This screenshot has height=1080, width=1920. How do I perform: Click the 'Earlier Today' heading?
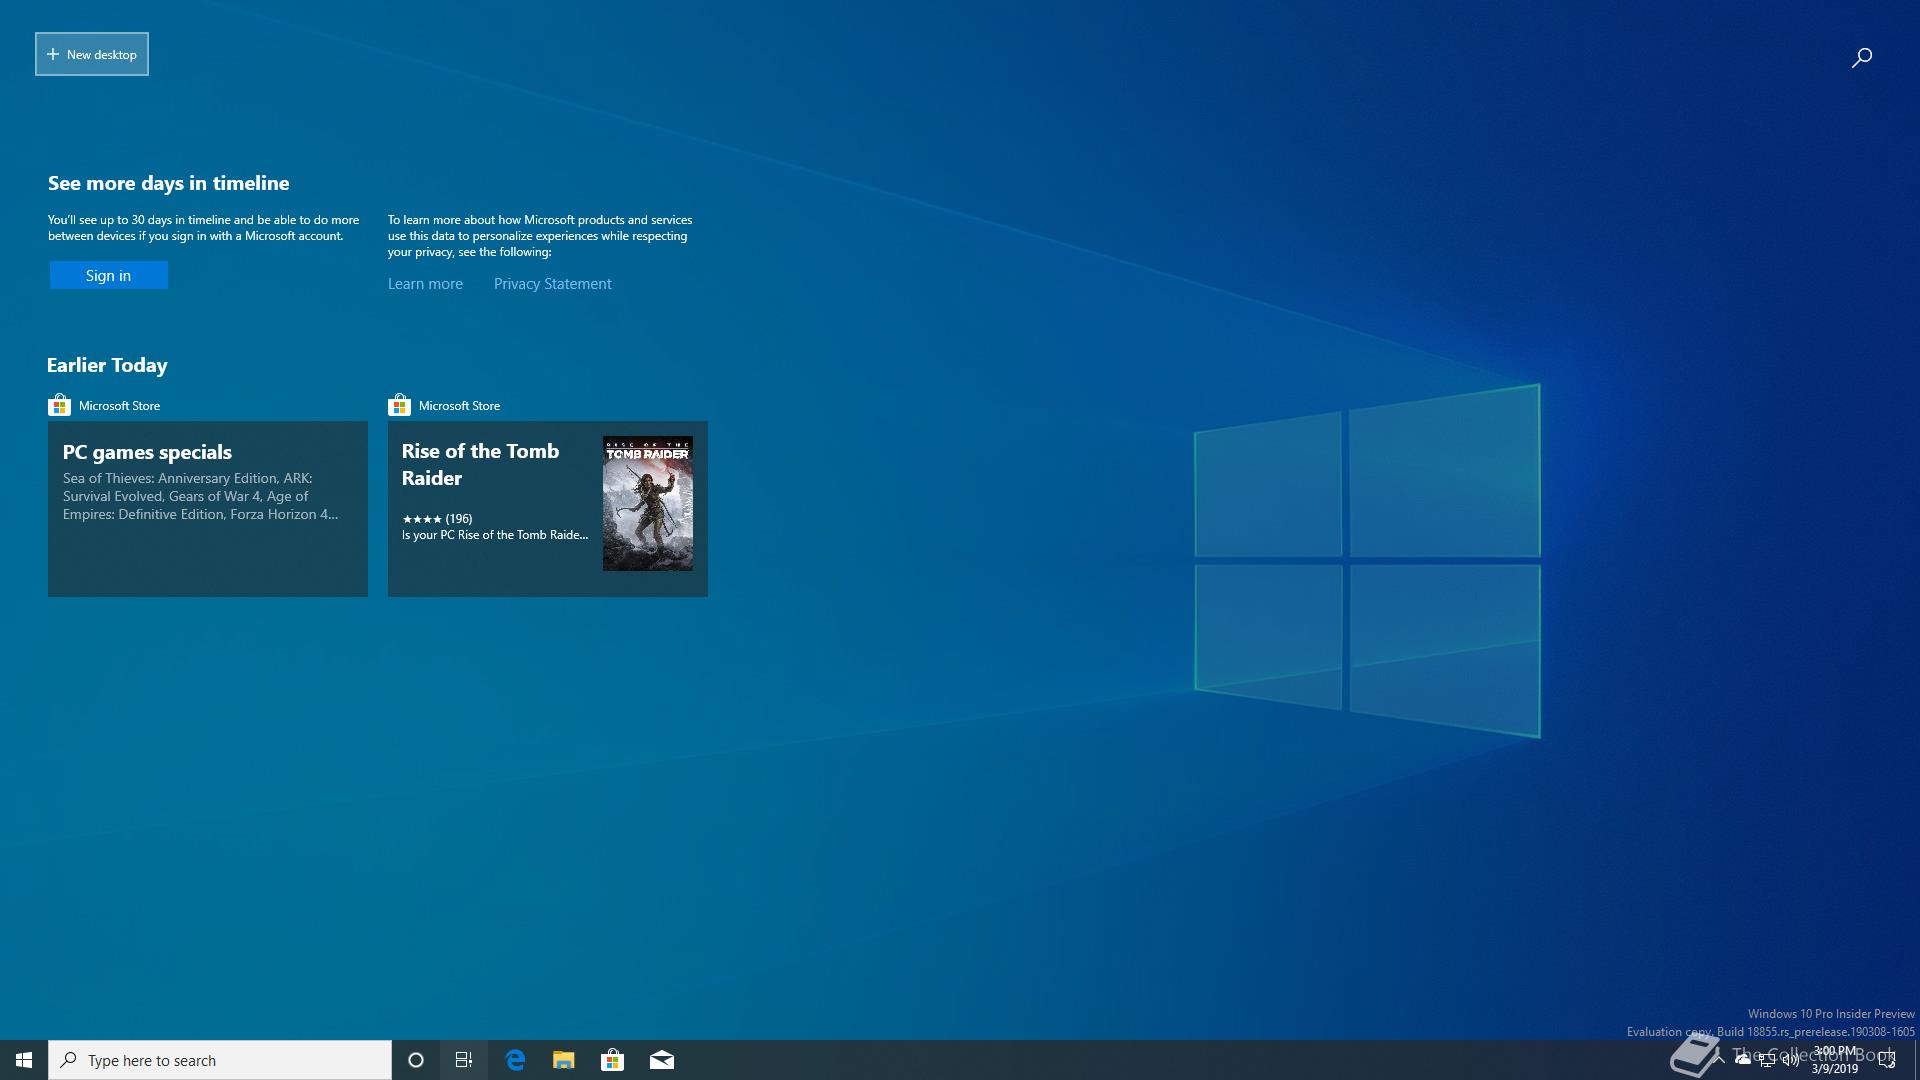(107, 366)
